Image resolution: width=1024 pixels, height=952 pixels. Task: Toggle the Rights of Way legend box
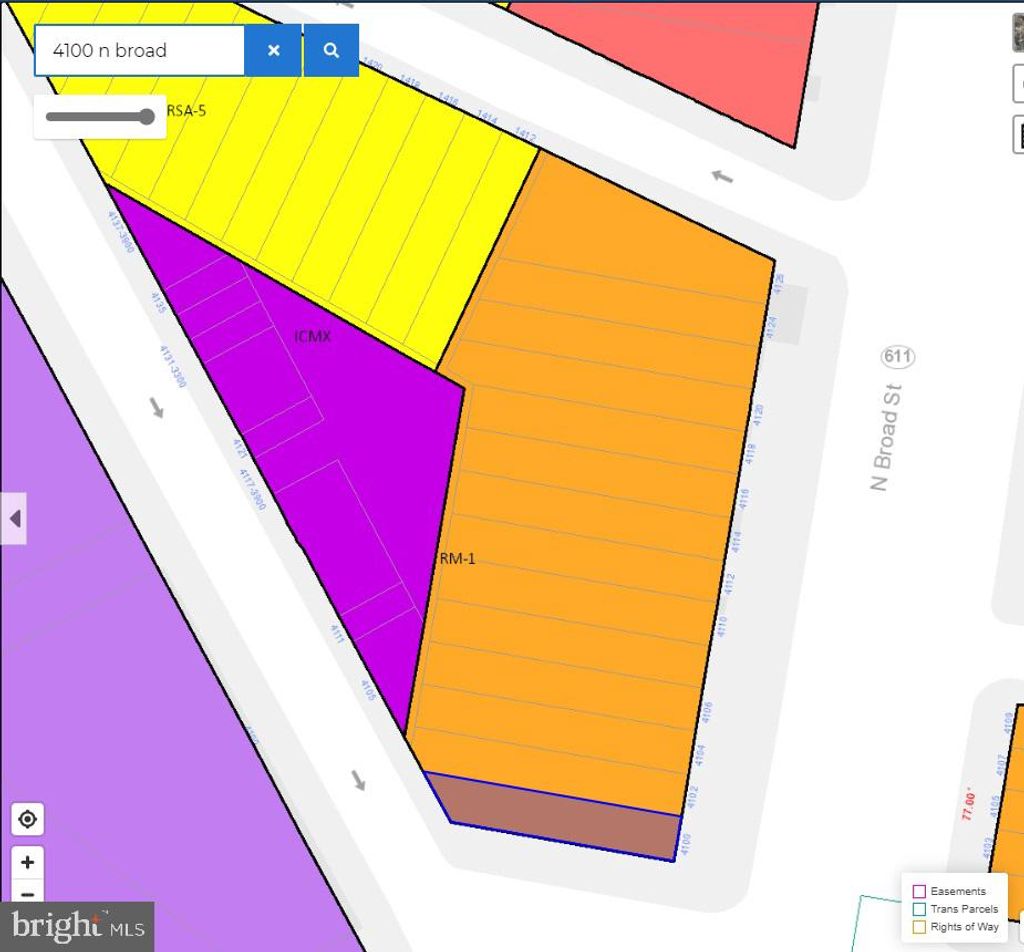[919, 927]
